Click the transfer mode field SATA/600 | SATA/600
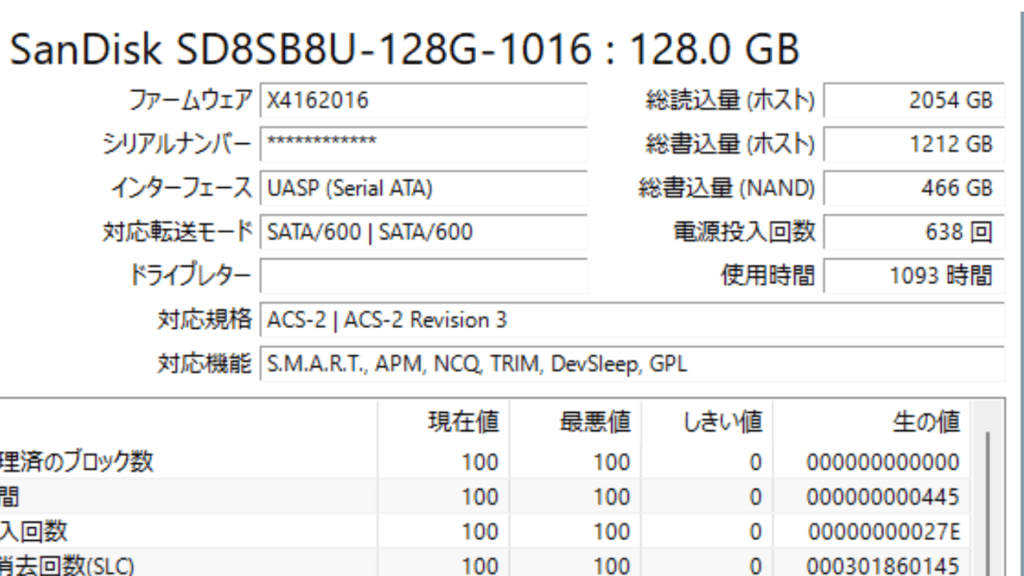1024x576 pixels. pyautogui.click(x=423, y=232)
